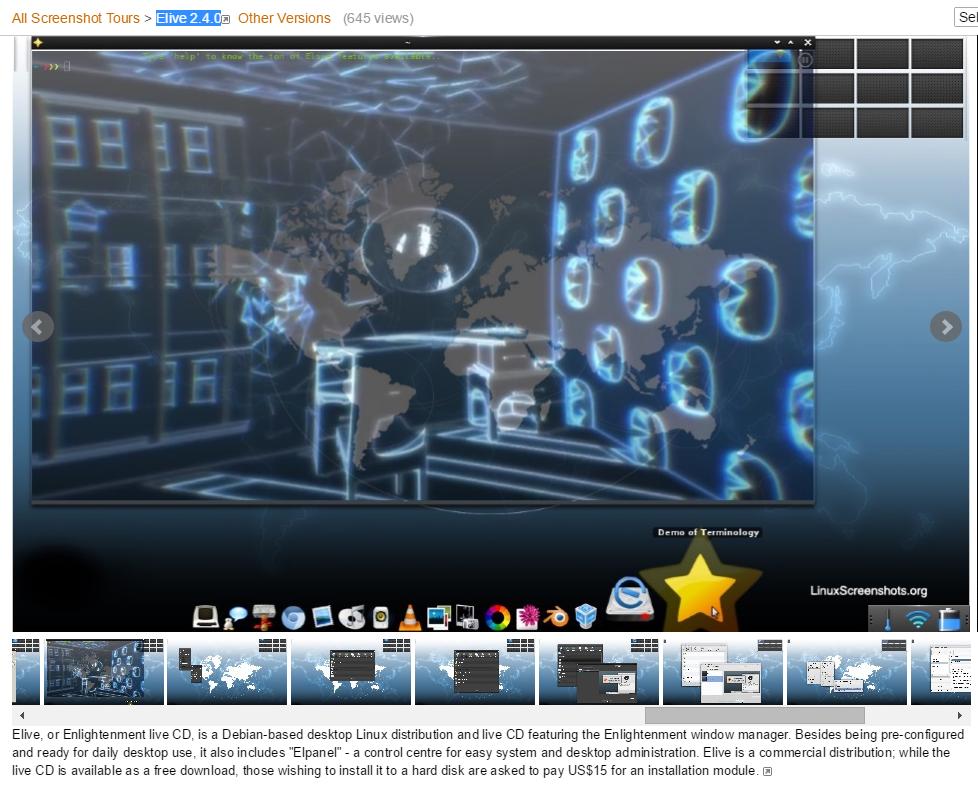Click the stamp tool icon in dock
This screenshot has height=785, width=978.
click(x=264, y=617)
